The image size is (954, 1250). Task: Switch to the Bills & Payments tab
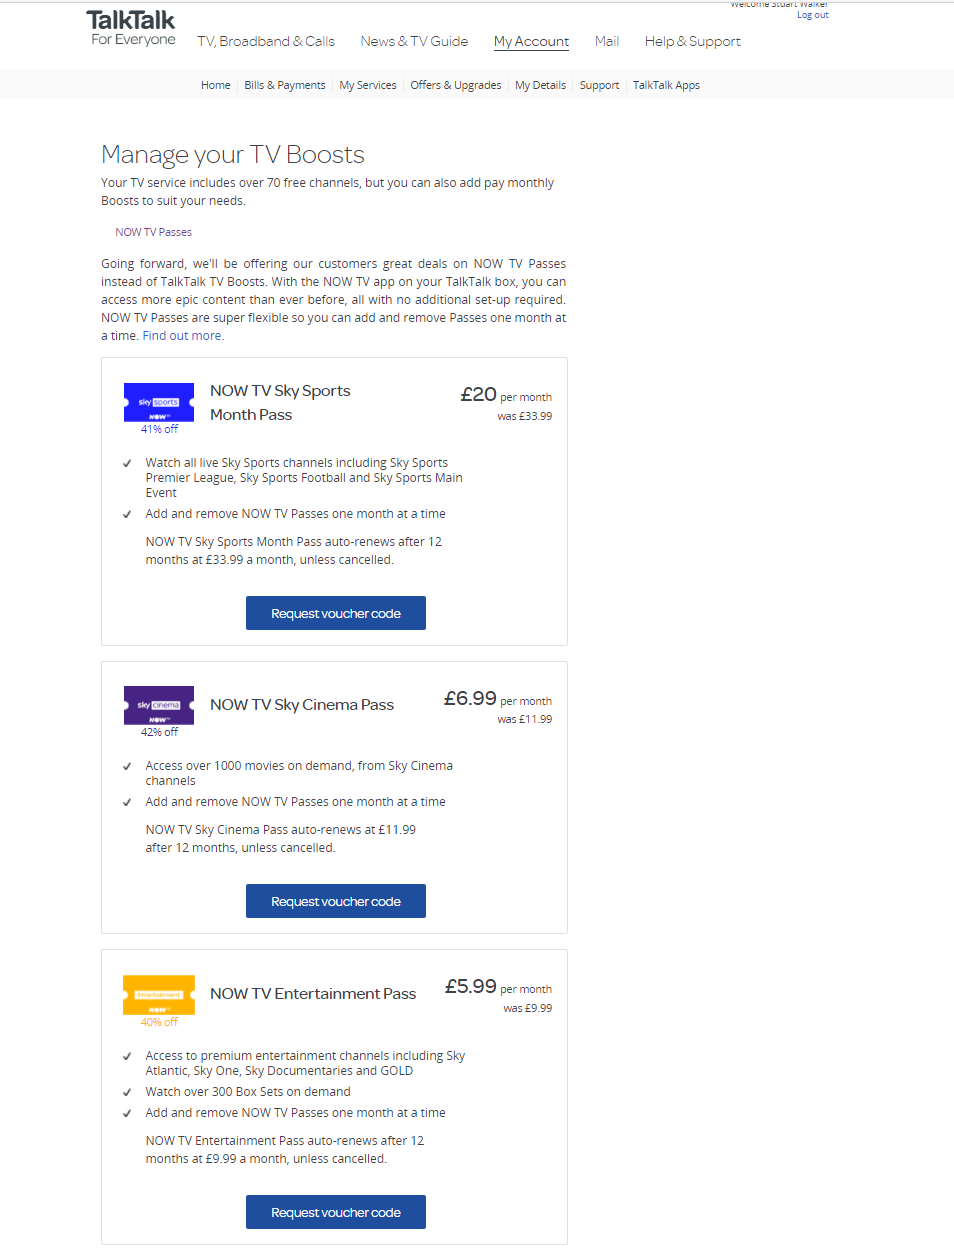point(285,85)
